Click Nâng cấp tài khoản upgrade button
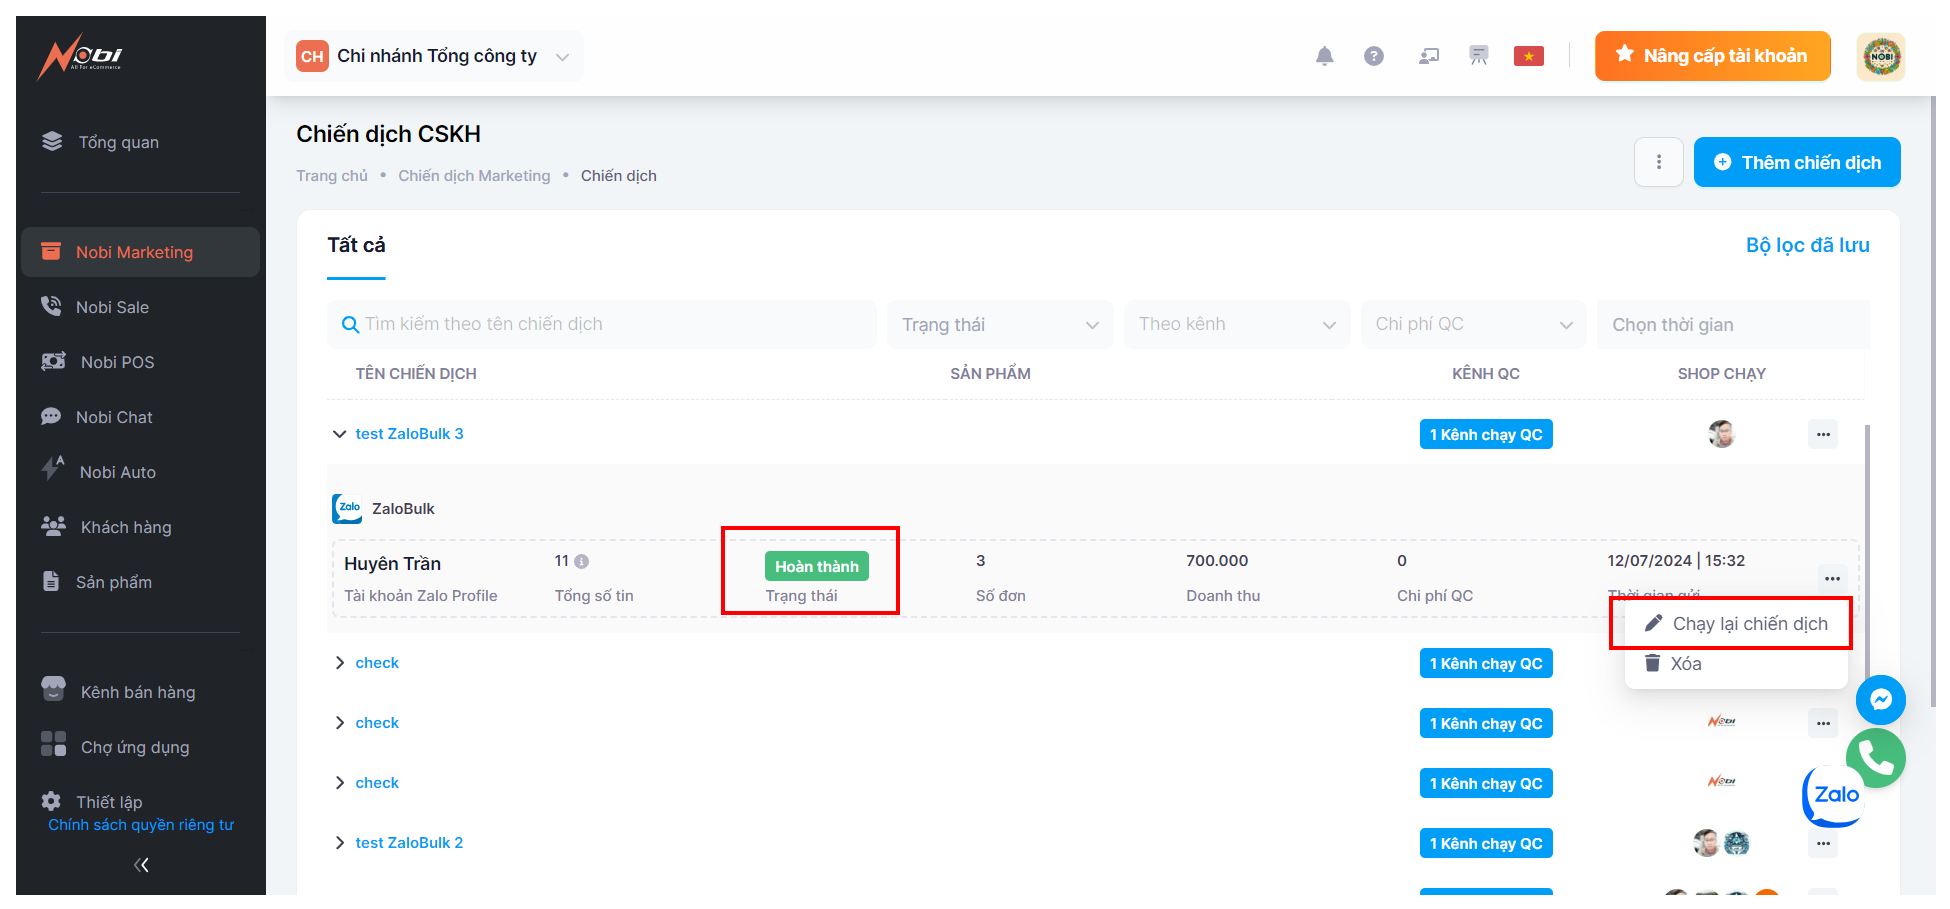Viewport: 1950px width, 909px height. coord(1712,56)
